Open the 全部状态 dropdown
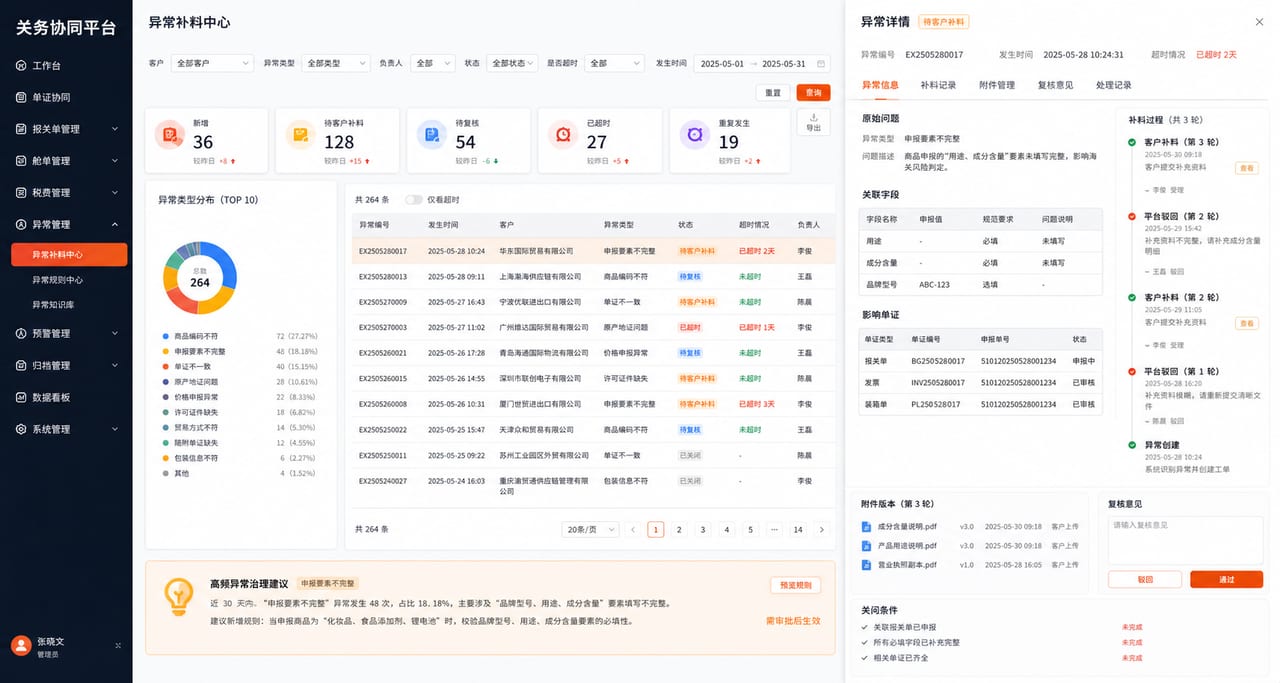Screen dimensions: 1280x683 (x=512, y=63)
